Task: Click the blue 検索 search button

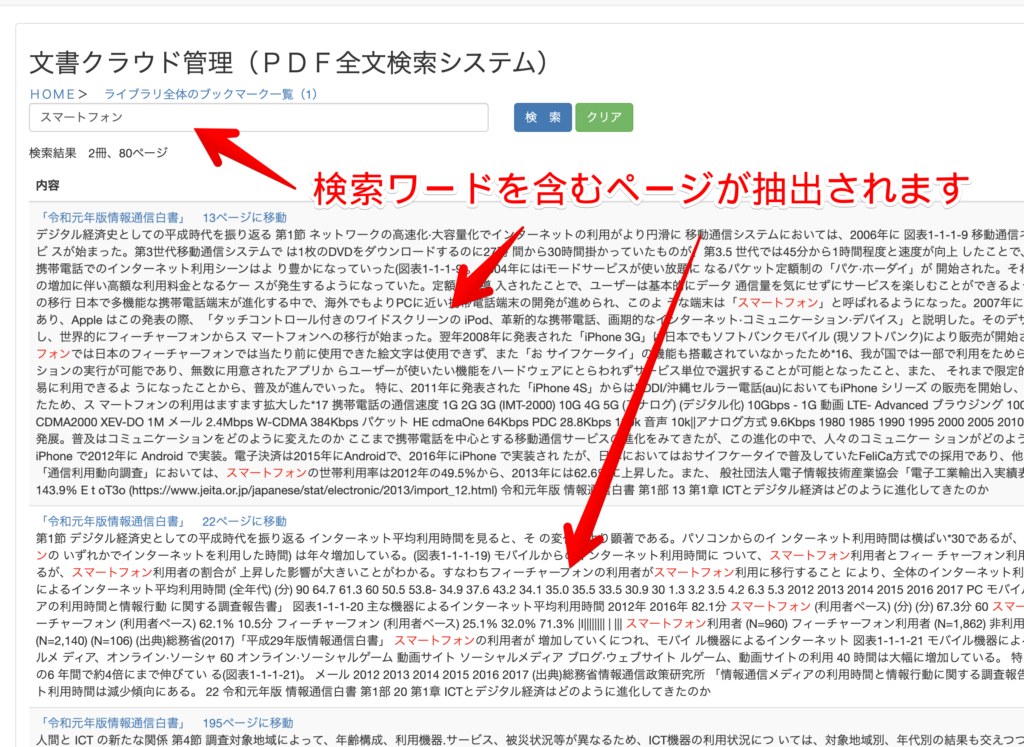Action: (x=542, y=117)
